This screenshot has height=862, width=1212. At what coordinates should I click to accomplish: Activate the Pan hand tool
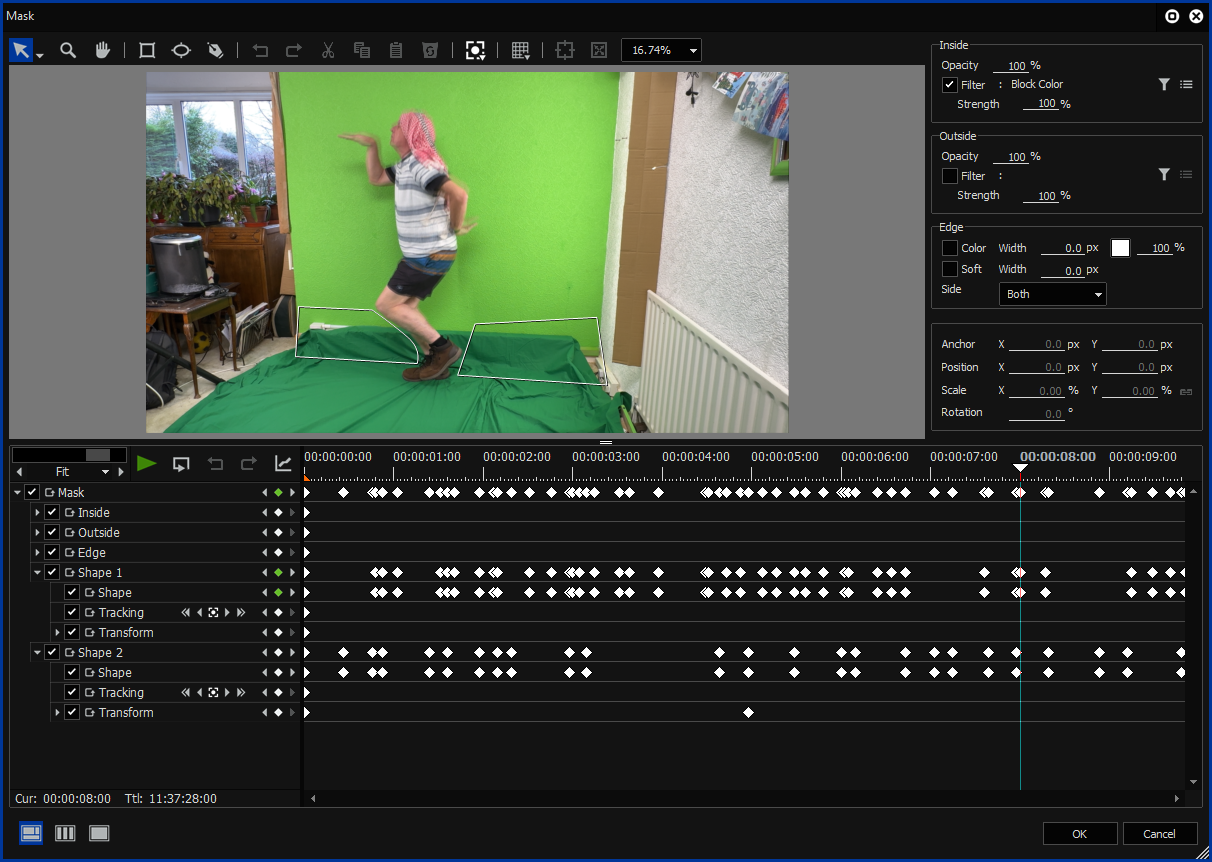pos(102,50)
